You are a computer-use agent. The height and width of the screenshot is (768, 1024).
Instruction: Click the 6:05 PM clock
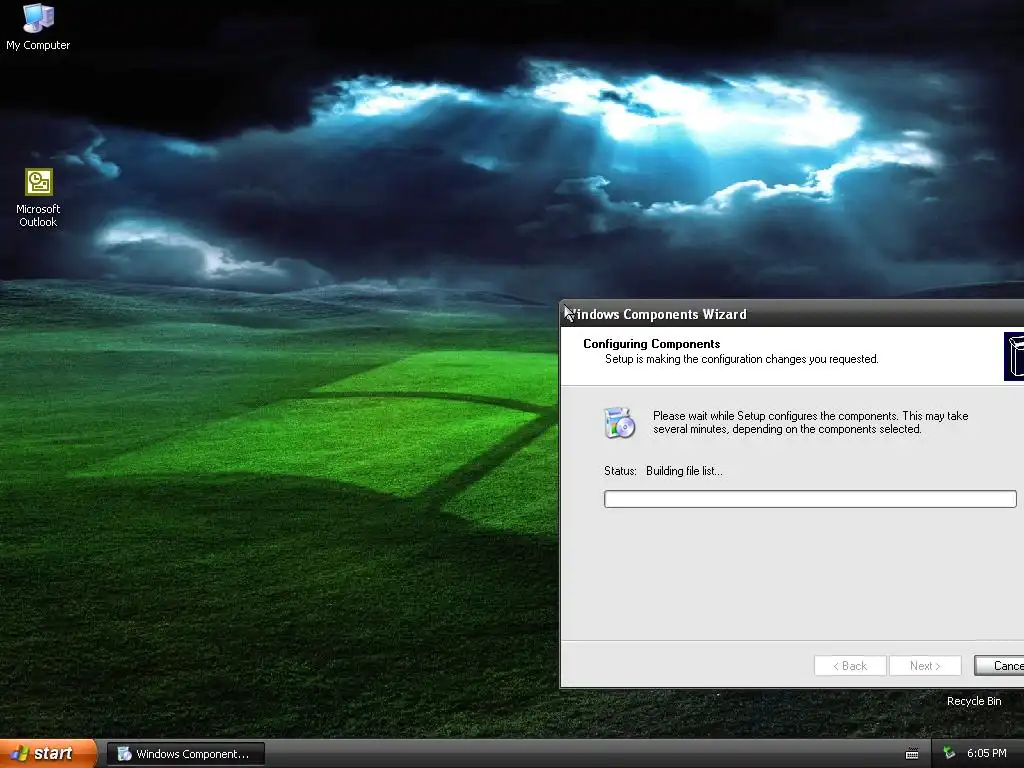click(x=986, y=754)
